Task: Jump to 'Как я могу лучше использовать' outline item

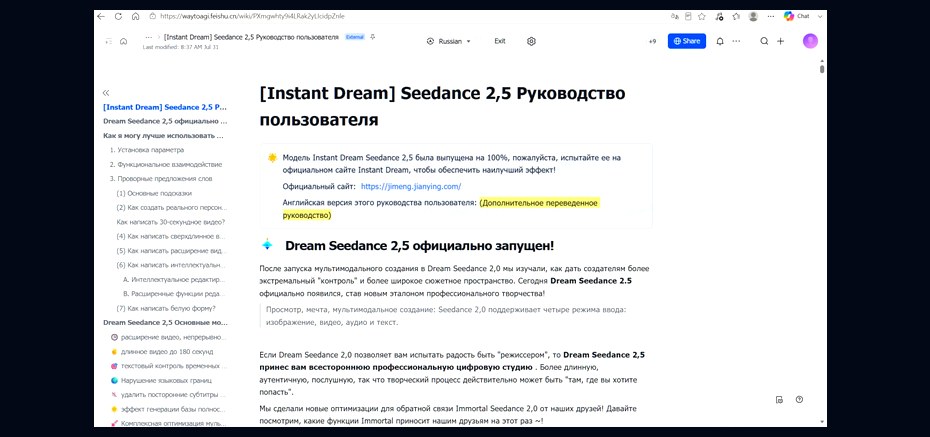Action: click(x=164, y=136)
